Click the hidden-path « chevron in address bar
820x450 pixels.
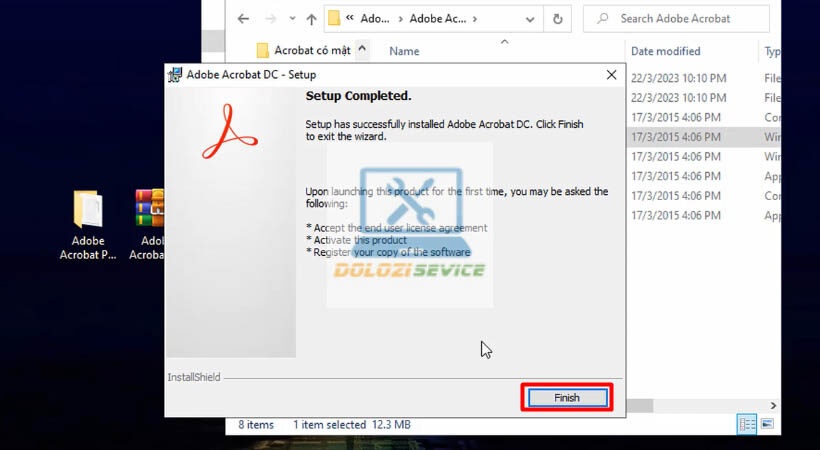(x=350, y=18)
